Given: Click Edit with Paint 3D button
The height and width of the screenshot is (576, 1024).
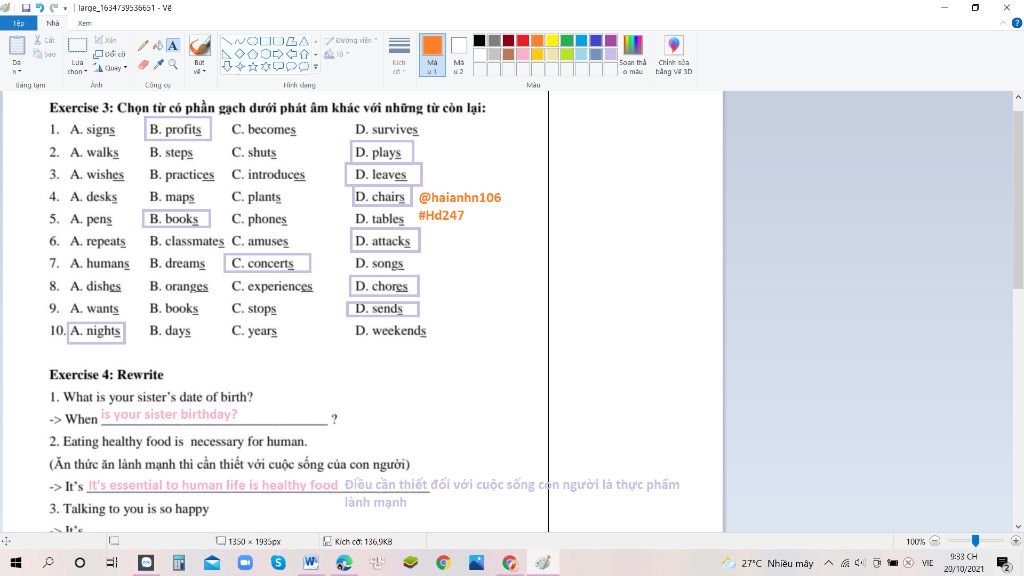Looking at the screenshot, I should click(674, 55).
